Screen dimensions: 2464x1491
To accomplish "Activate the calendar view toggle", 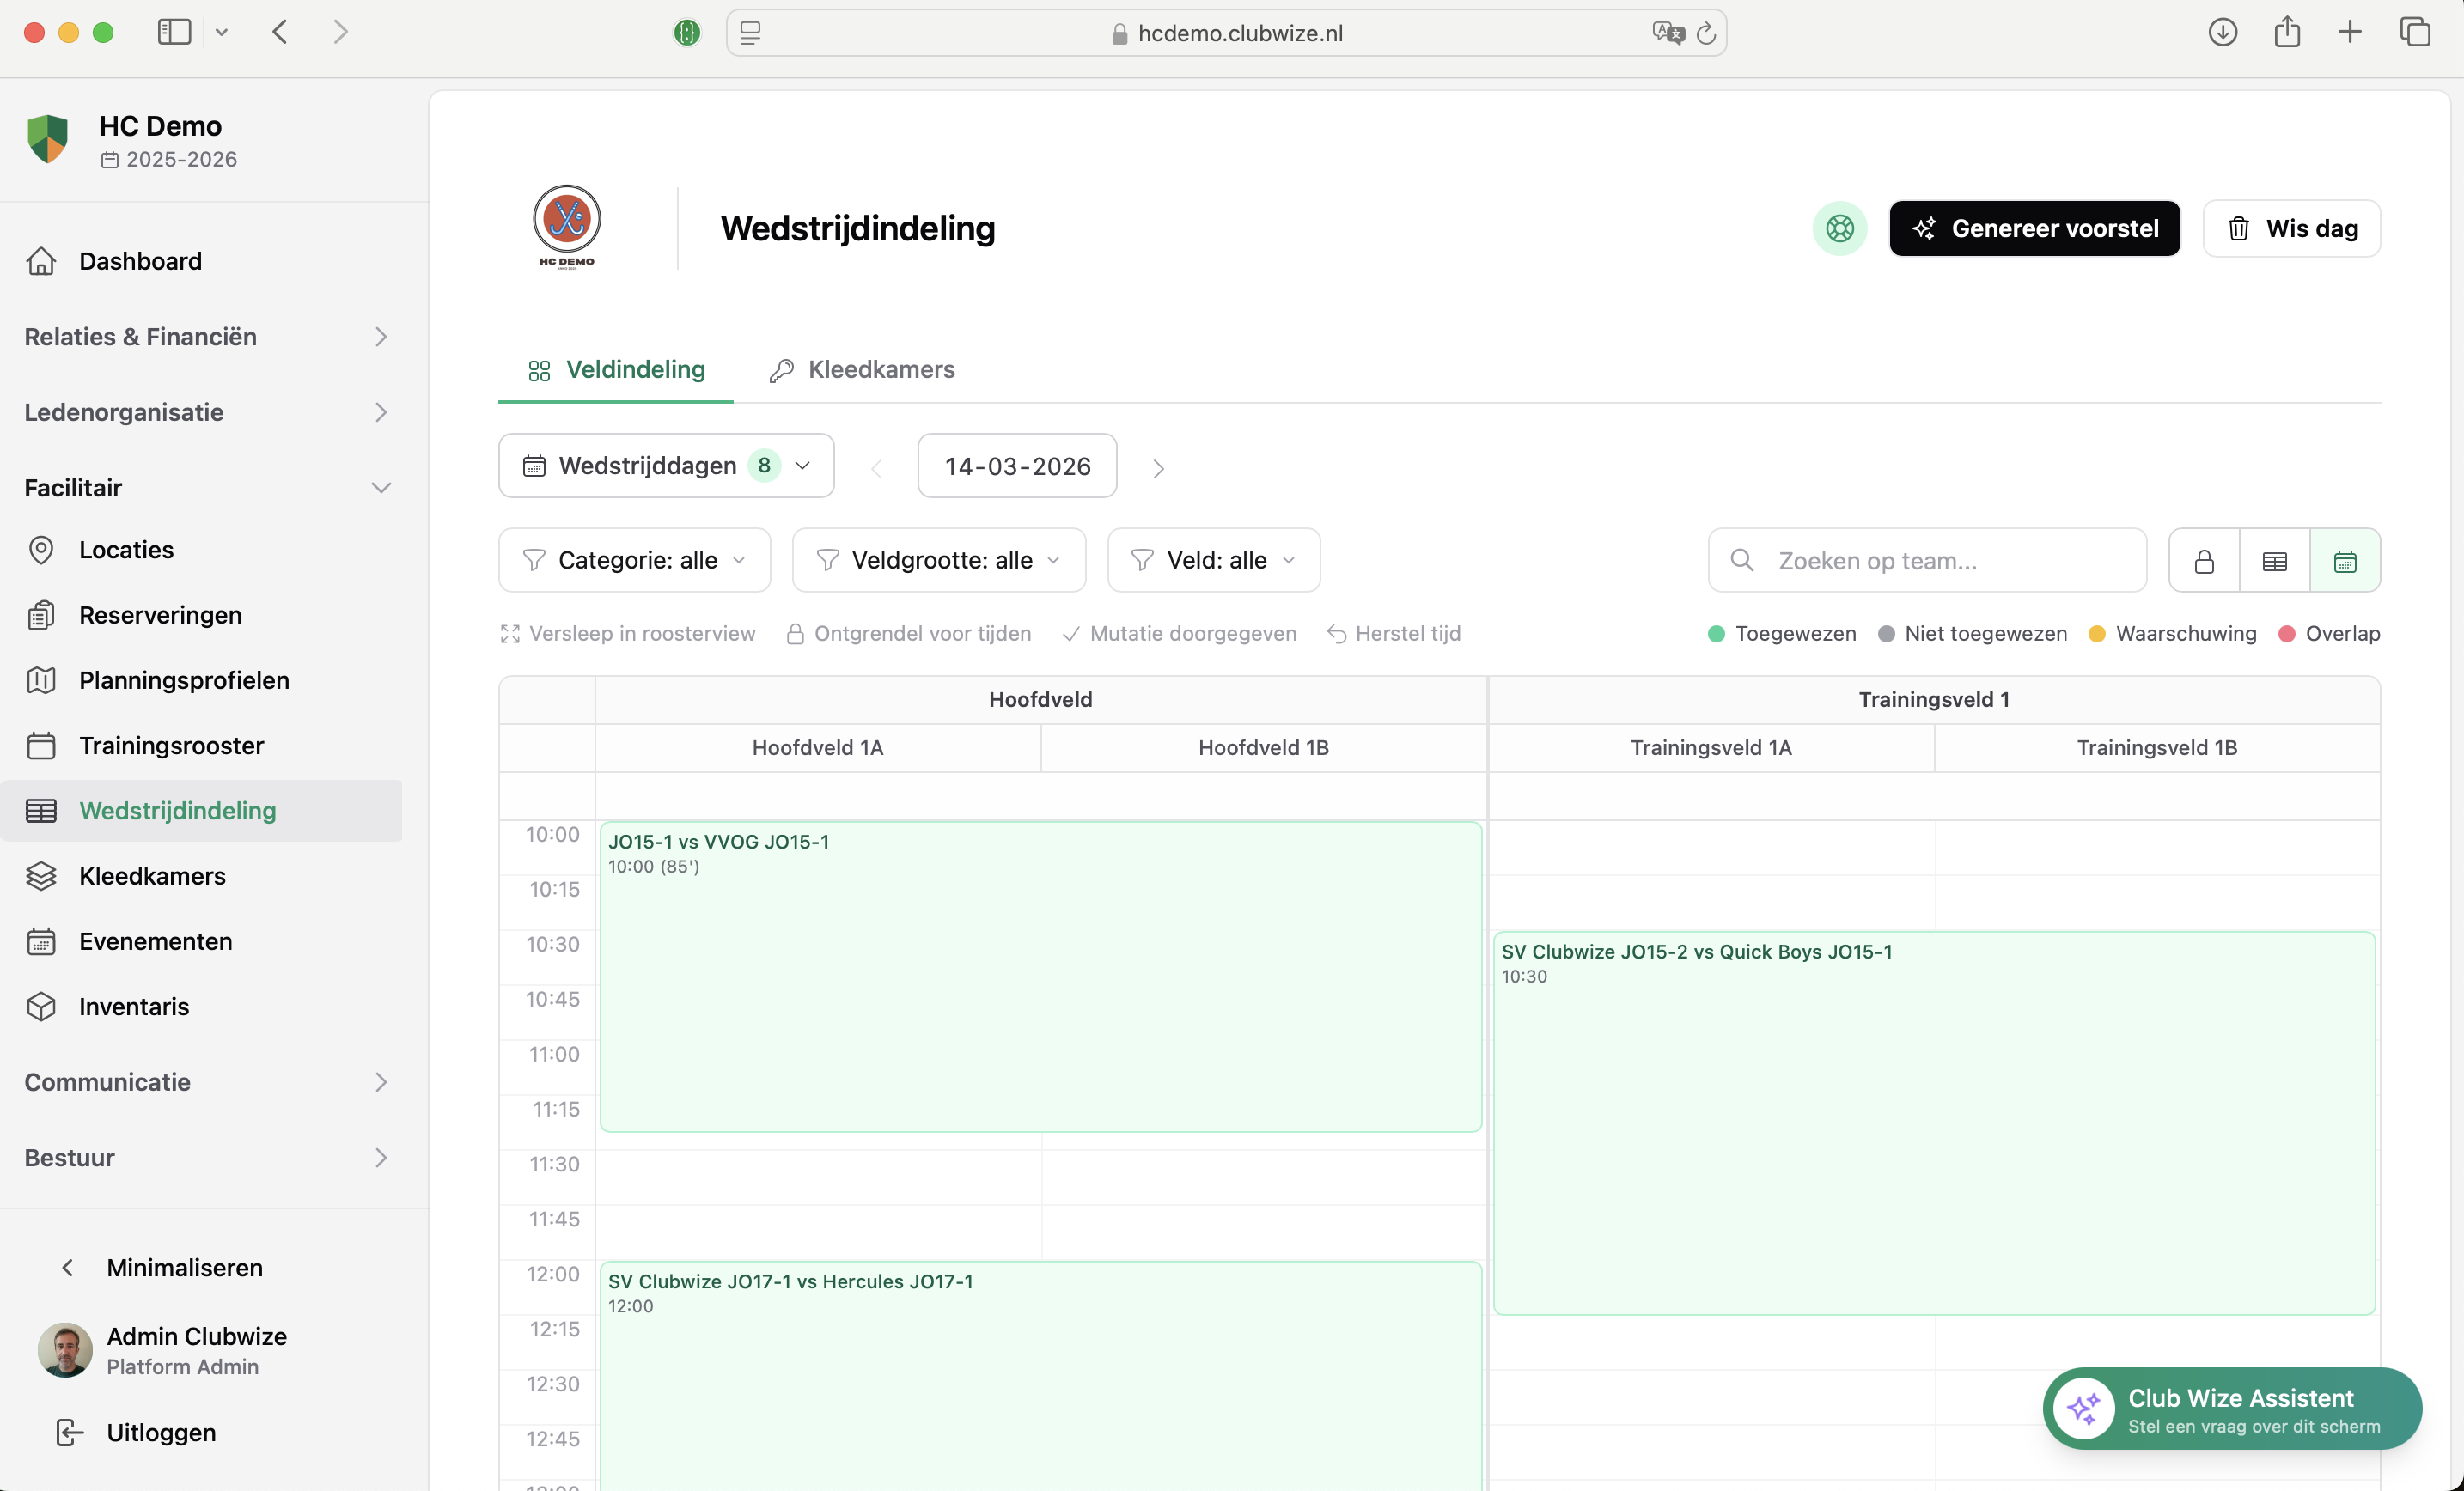I will click(x=2345, y=560).
